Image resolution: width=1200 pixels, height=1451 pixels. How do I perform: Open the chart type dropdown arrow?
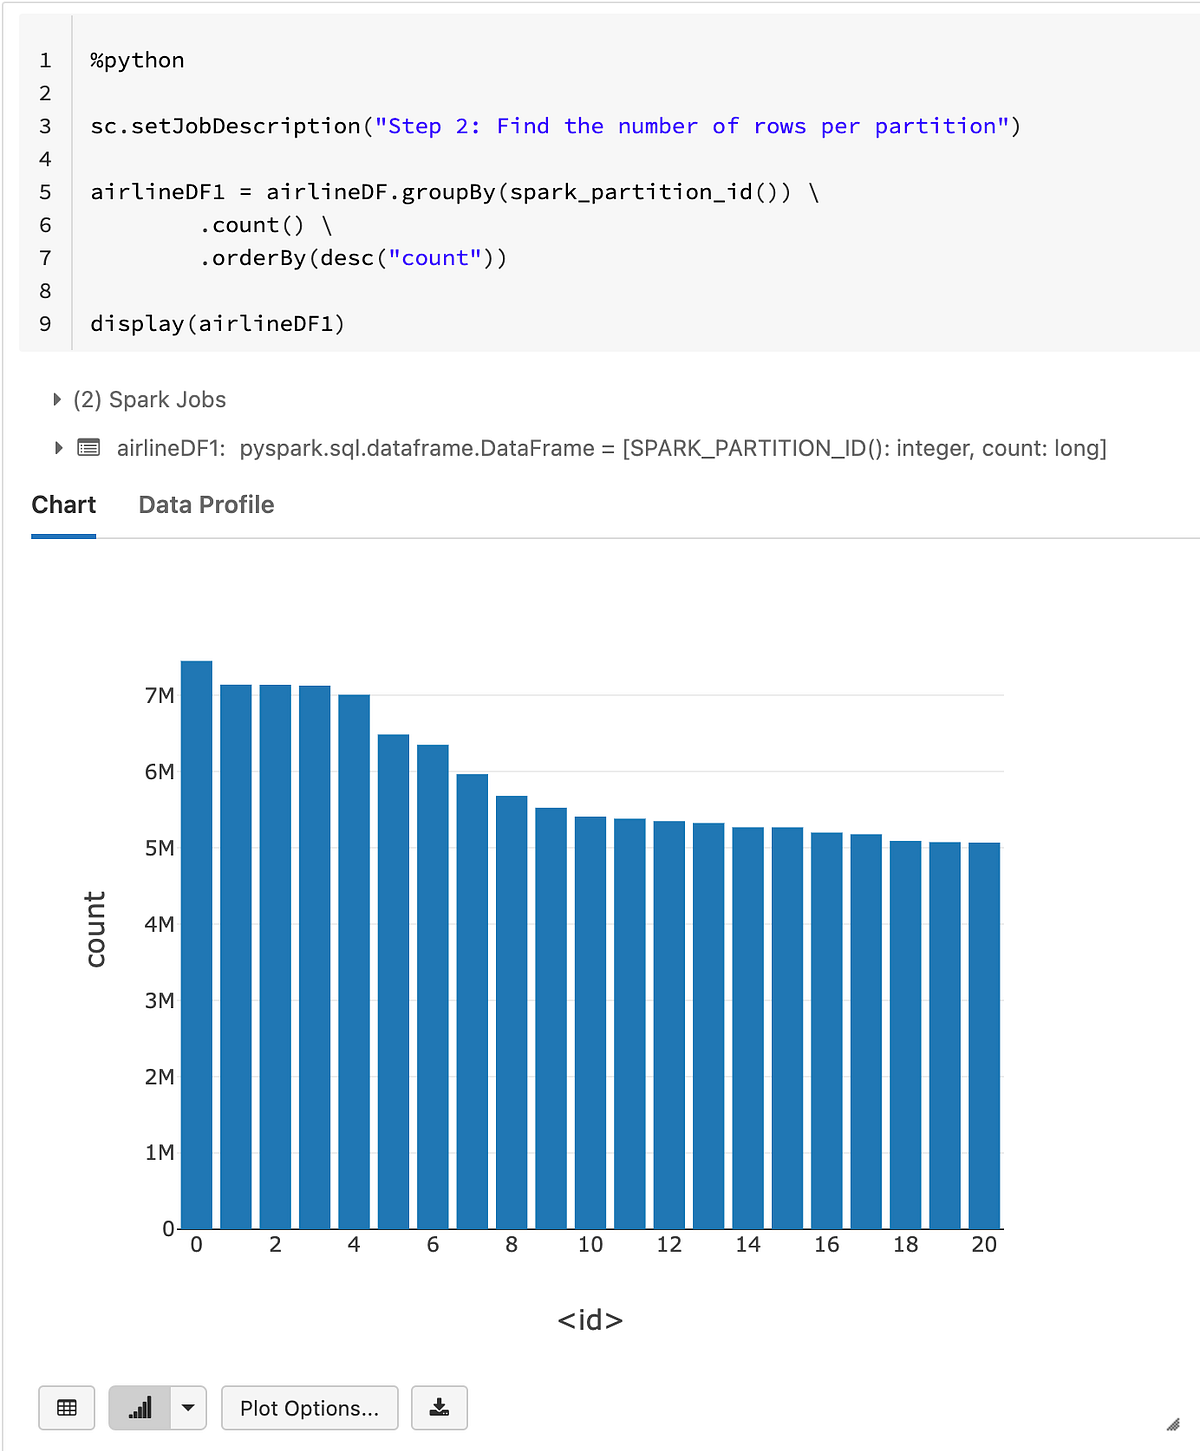pyautogui.click(x=187, y=1408)
